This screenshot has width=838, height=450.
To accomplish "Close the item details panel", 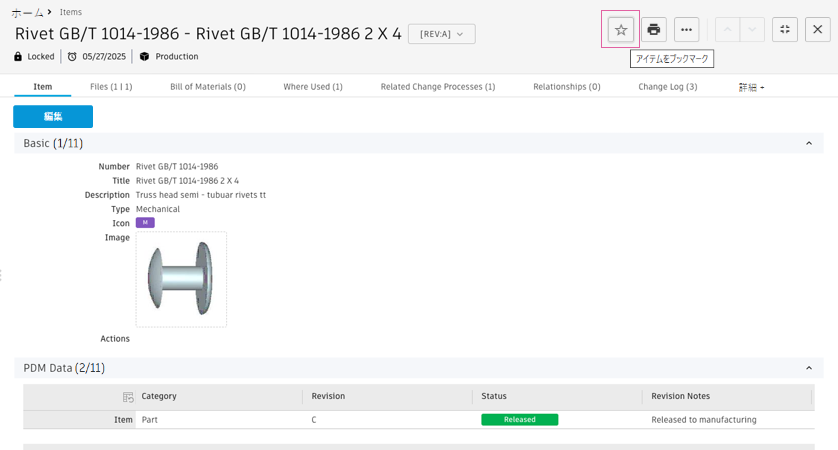I will (818, 29).
